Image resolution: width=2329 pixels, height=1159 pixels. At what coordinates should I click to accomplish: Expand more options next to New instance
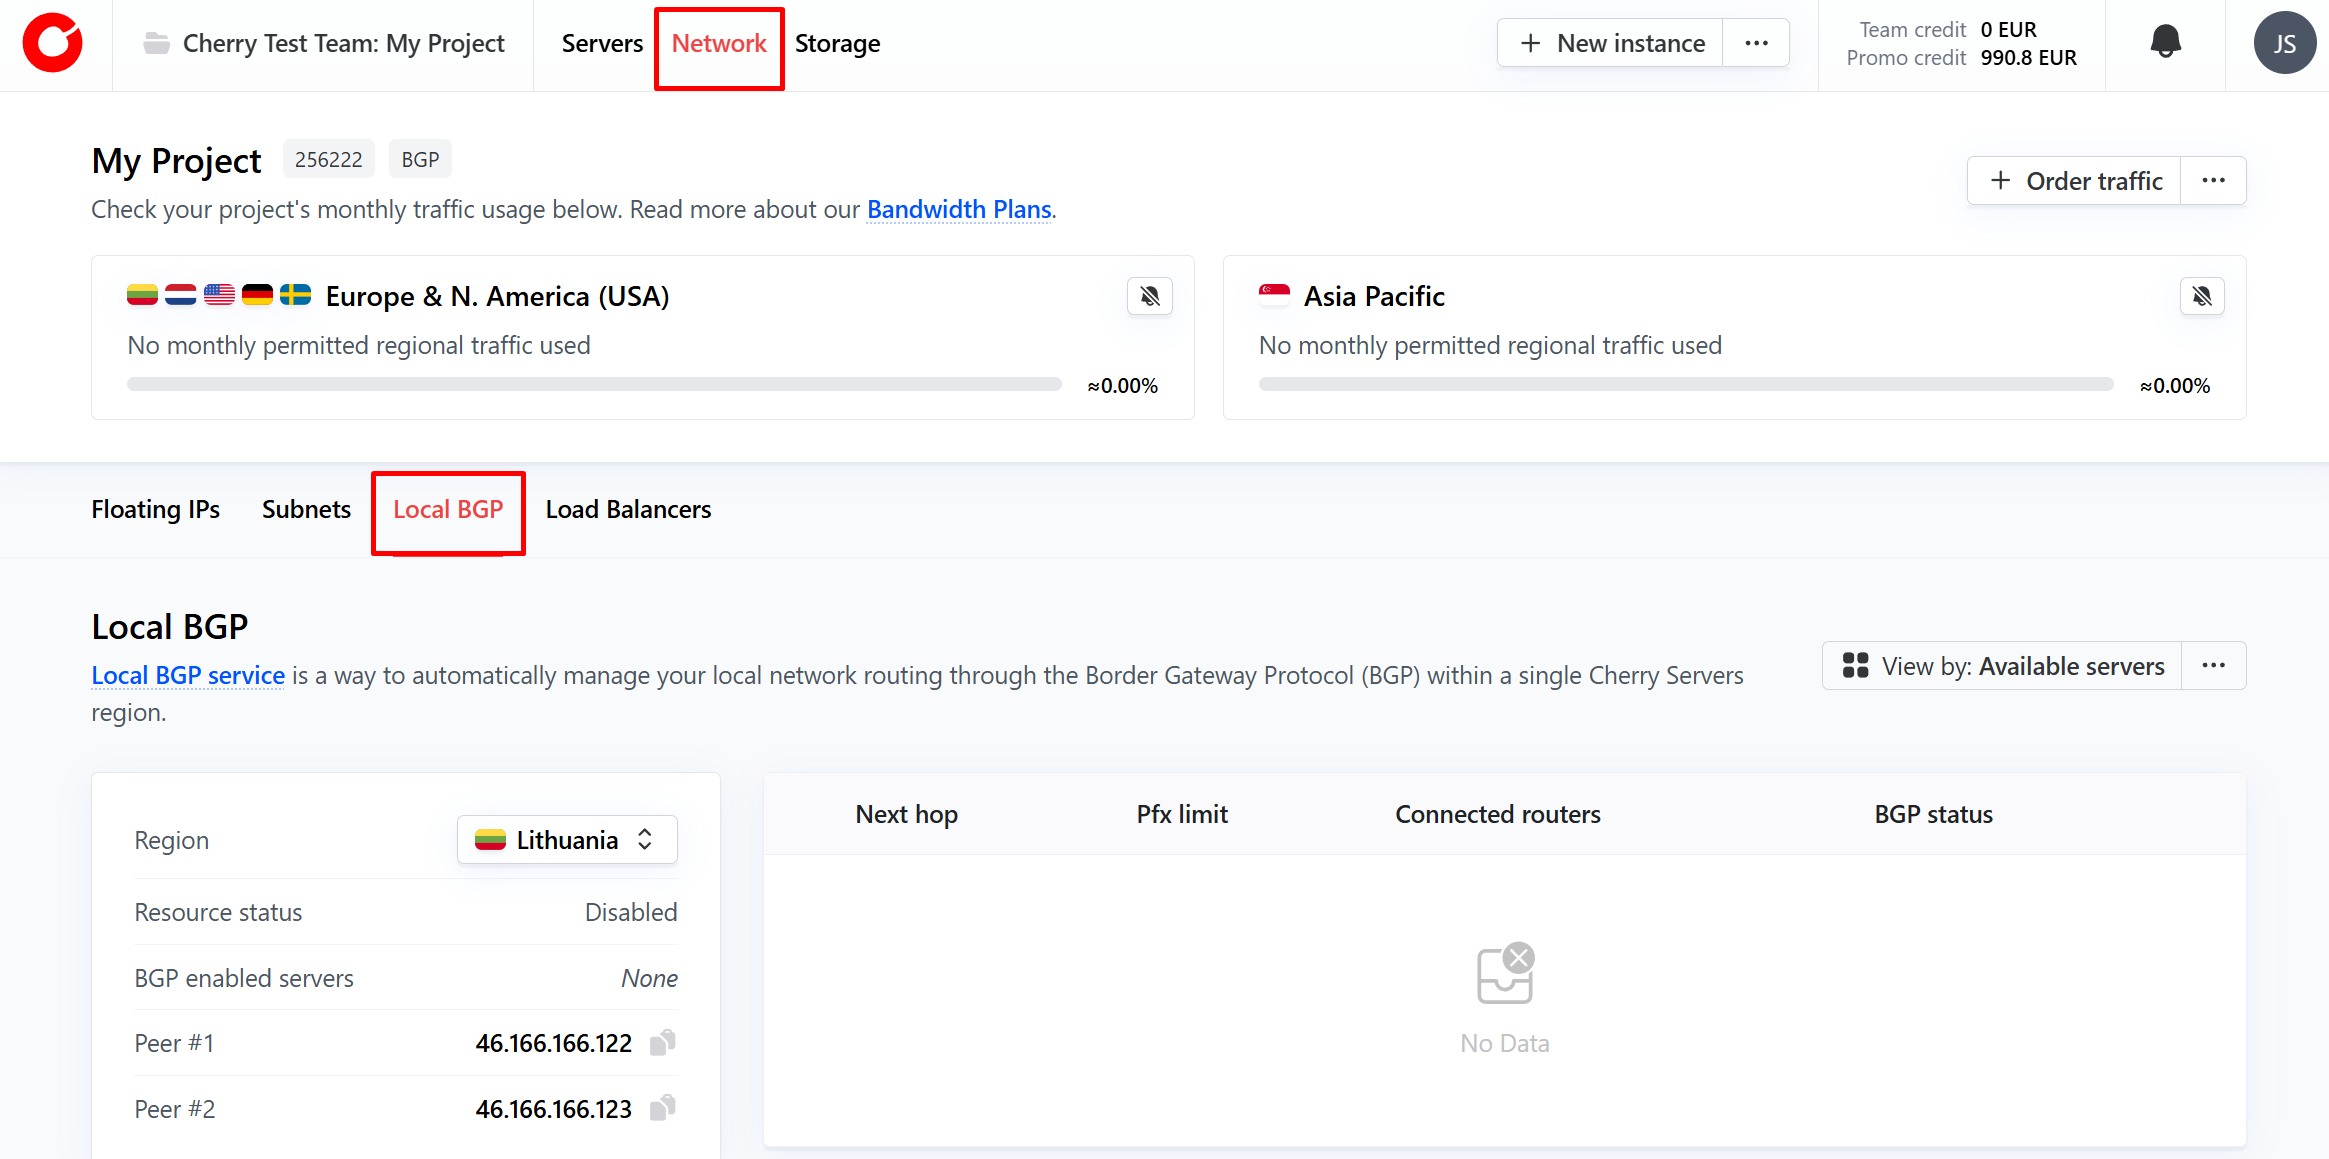click(x=1756, y=43)
